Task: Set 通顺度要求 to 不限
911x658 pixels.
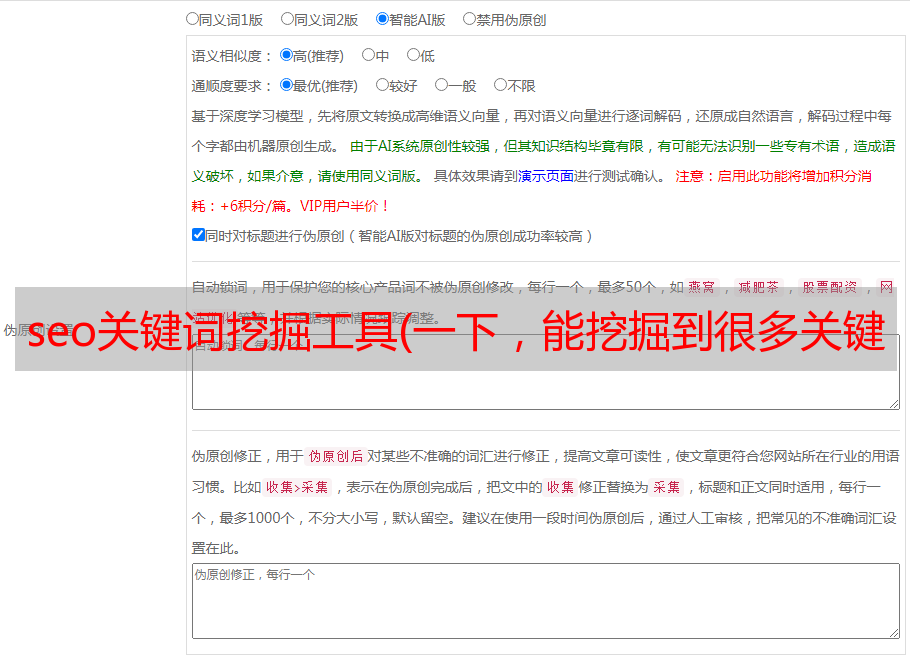Action: (x=500, y=85)
